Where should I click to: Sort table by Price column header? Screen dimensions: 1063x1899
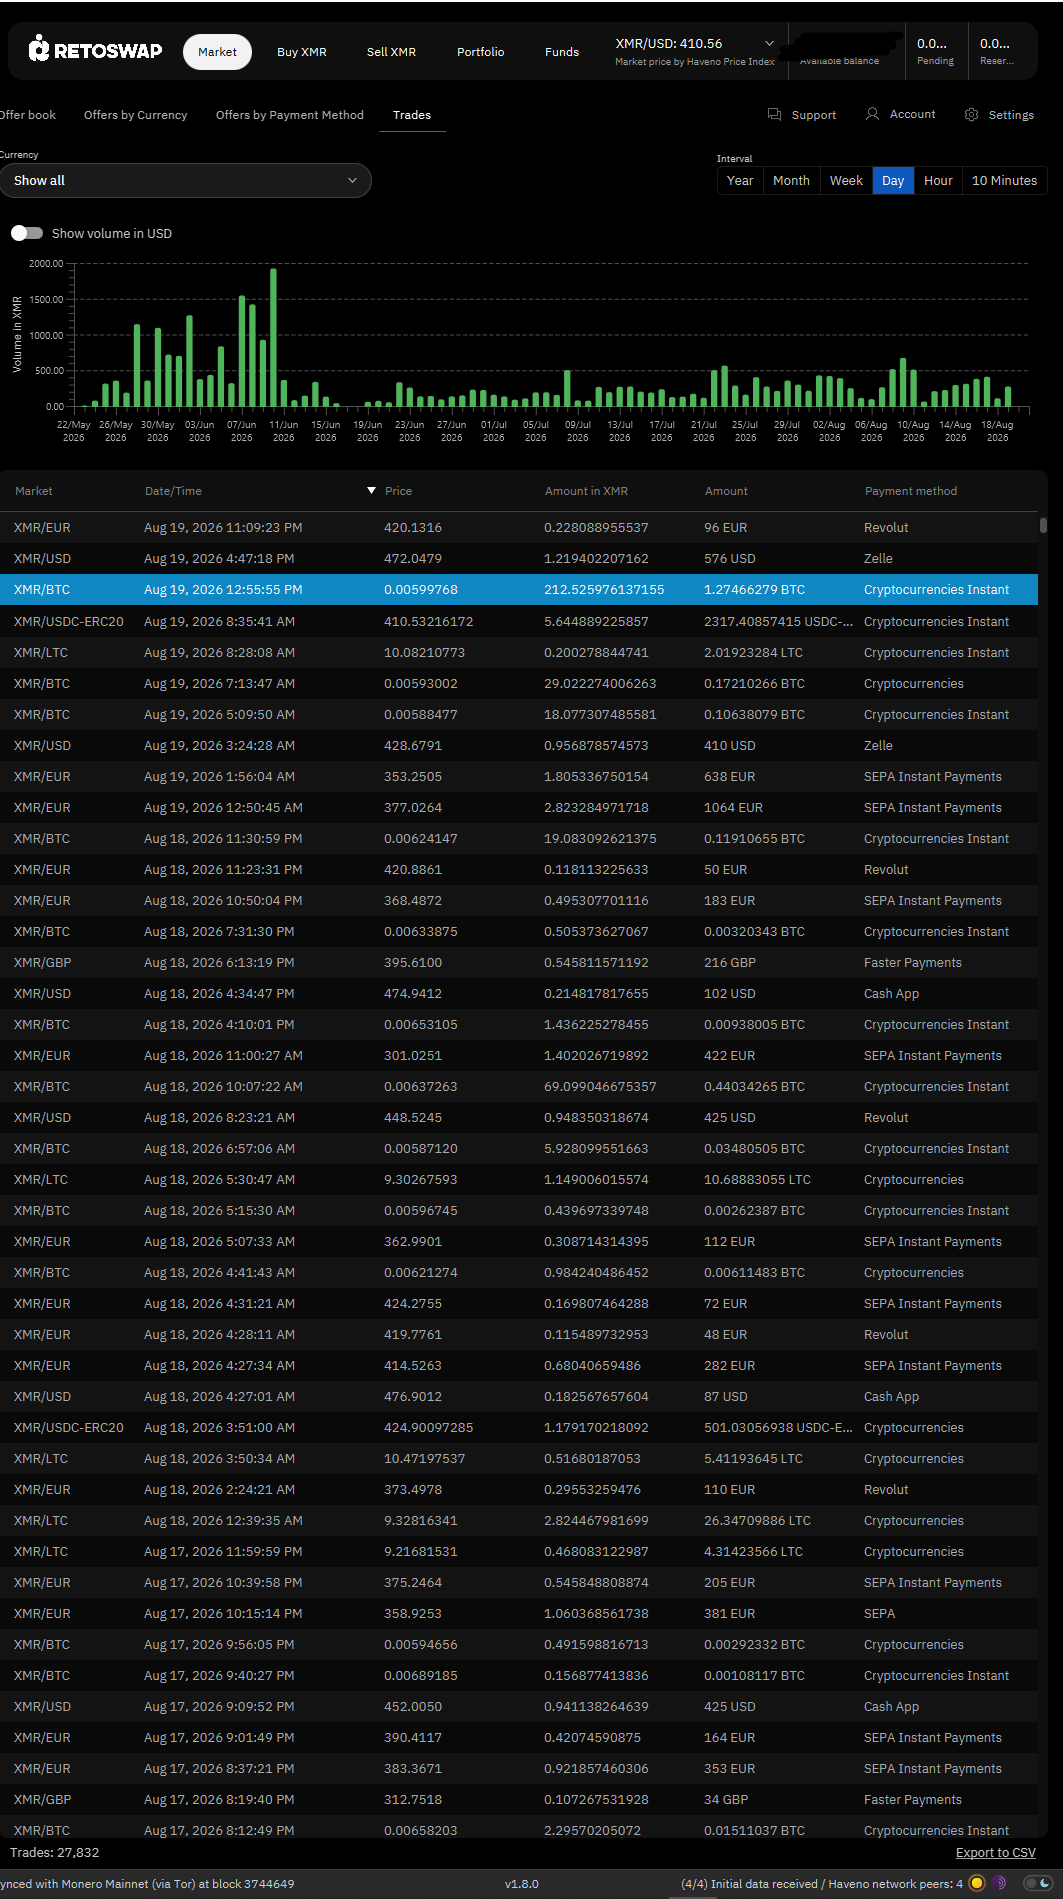[x=398, y=491]
